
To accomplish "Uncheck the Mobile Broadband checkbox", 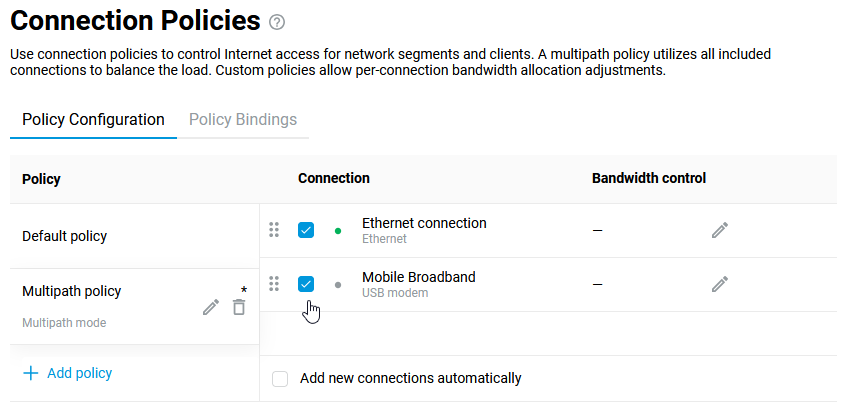I will [306, 284].
